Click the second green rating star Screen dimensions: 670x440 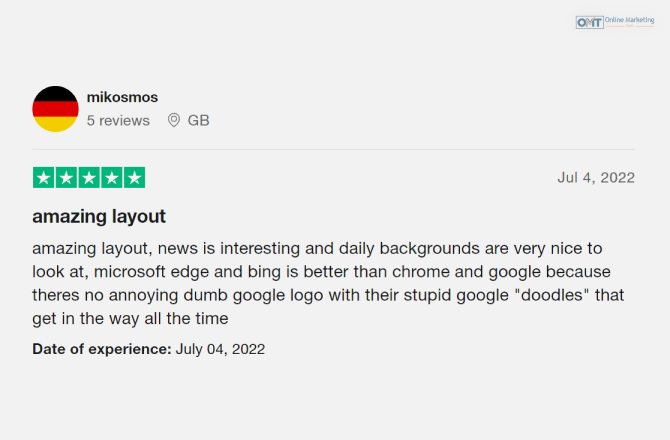(x=66, y=177)
